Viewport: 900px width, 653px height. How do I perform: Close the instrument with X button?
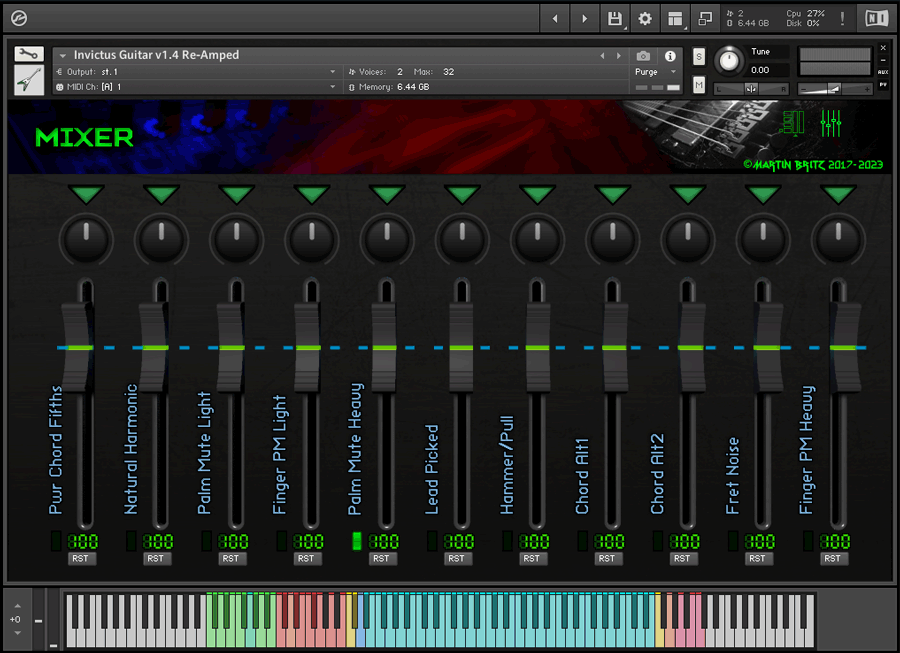(x=883, y=48)
